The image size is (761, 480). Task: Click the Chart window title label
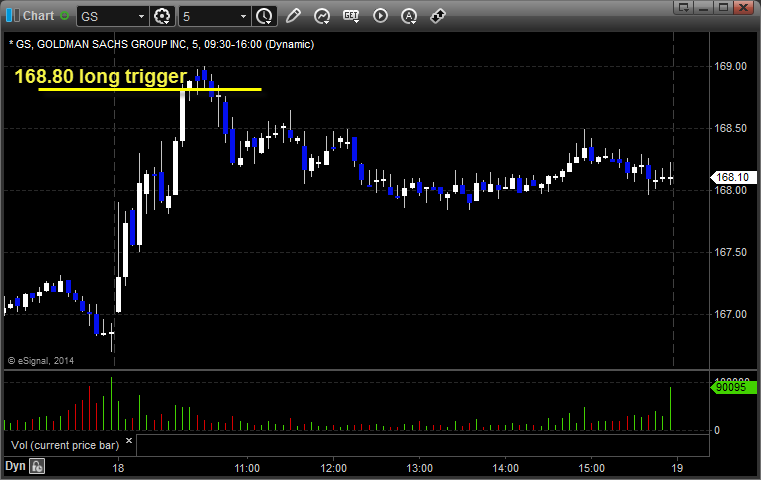point(38,16)
